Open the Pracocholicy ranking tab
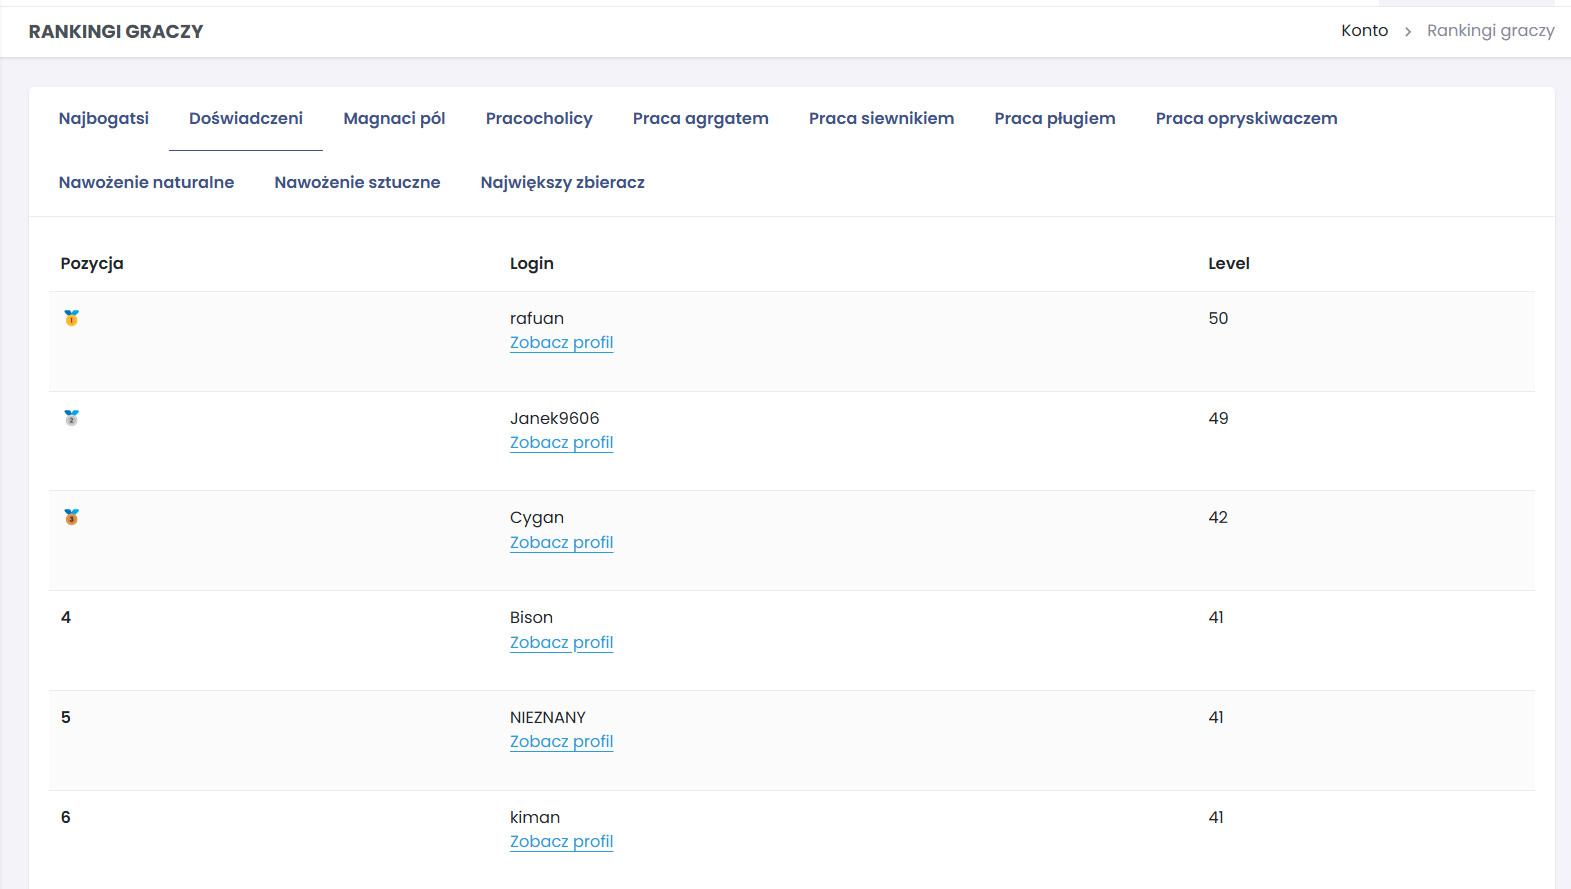 pyautogui.click(x=539, y=119)
